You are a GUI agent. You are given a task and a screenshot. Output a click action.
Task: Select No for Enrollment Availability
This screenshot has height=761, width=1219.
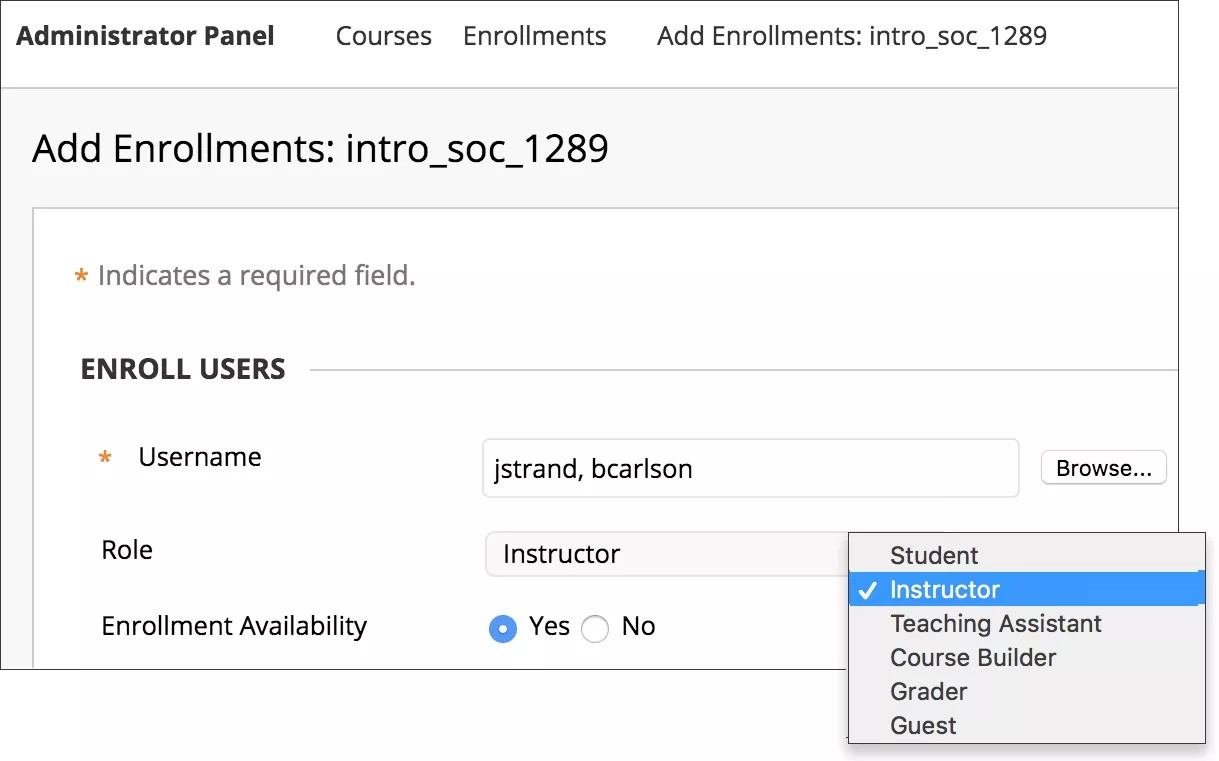[x=595, y=628]
